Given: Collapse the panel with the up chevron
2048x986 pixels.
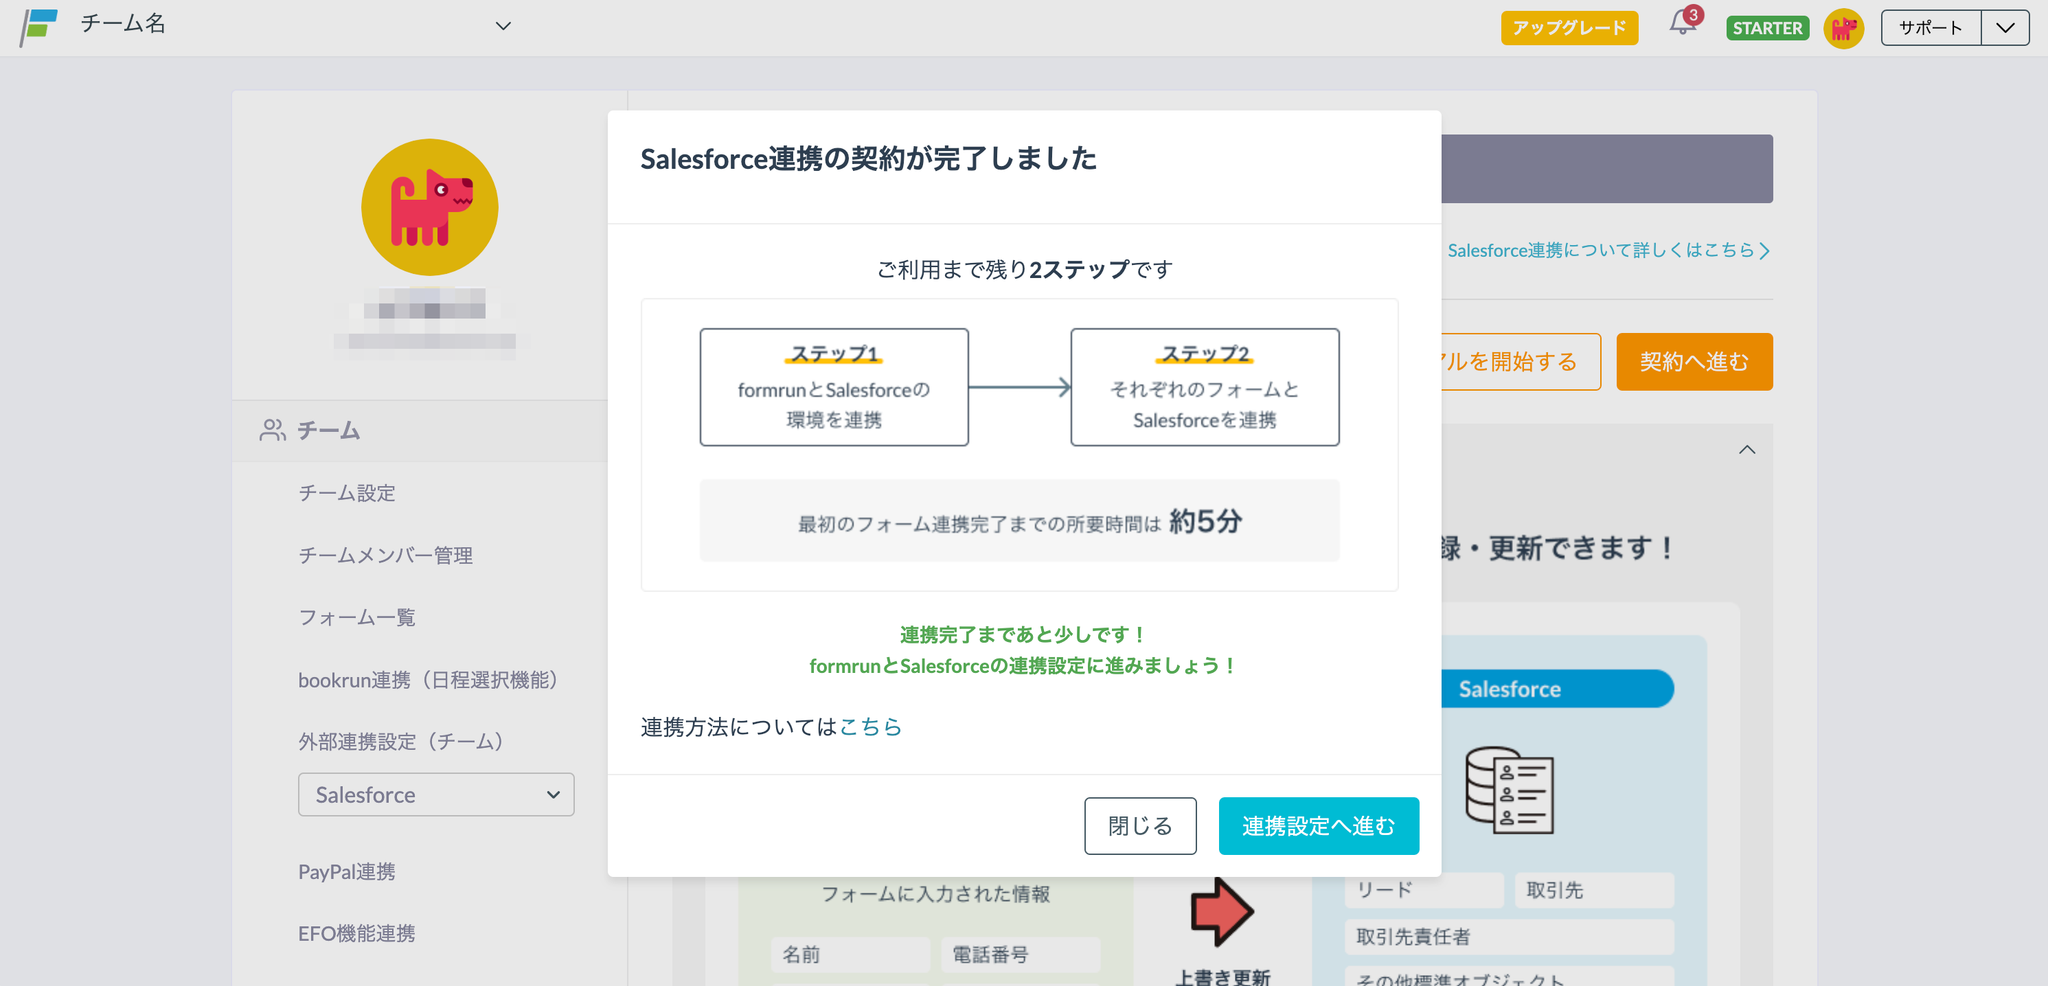Looking at the screenshot, I should point(1747,450).
